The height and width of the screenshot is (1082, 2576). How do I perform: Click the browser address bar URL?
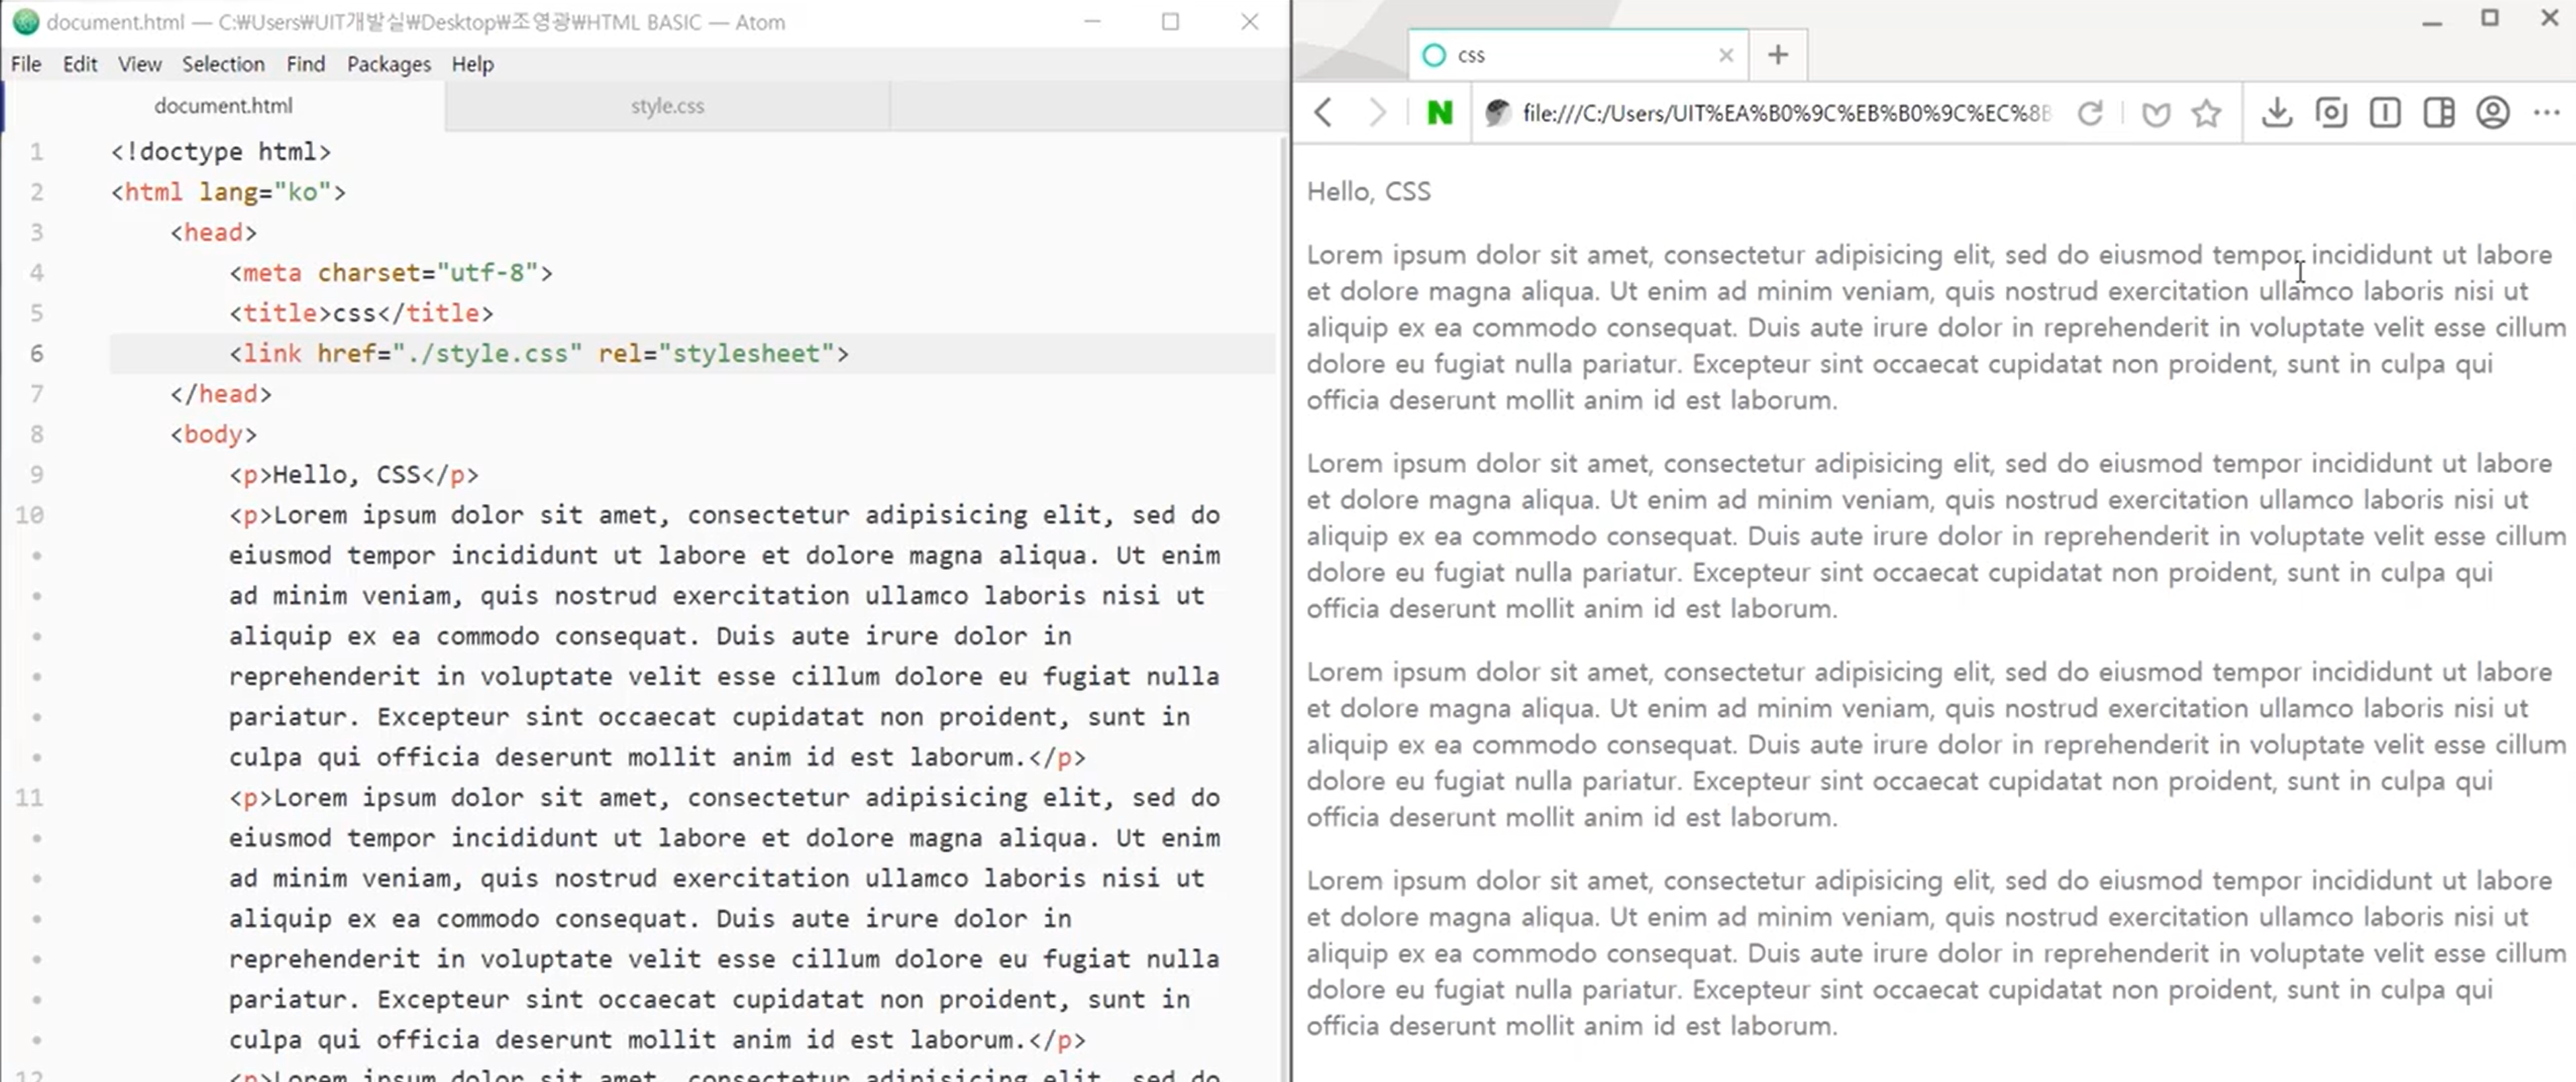coord(1785,113)
